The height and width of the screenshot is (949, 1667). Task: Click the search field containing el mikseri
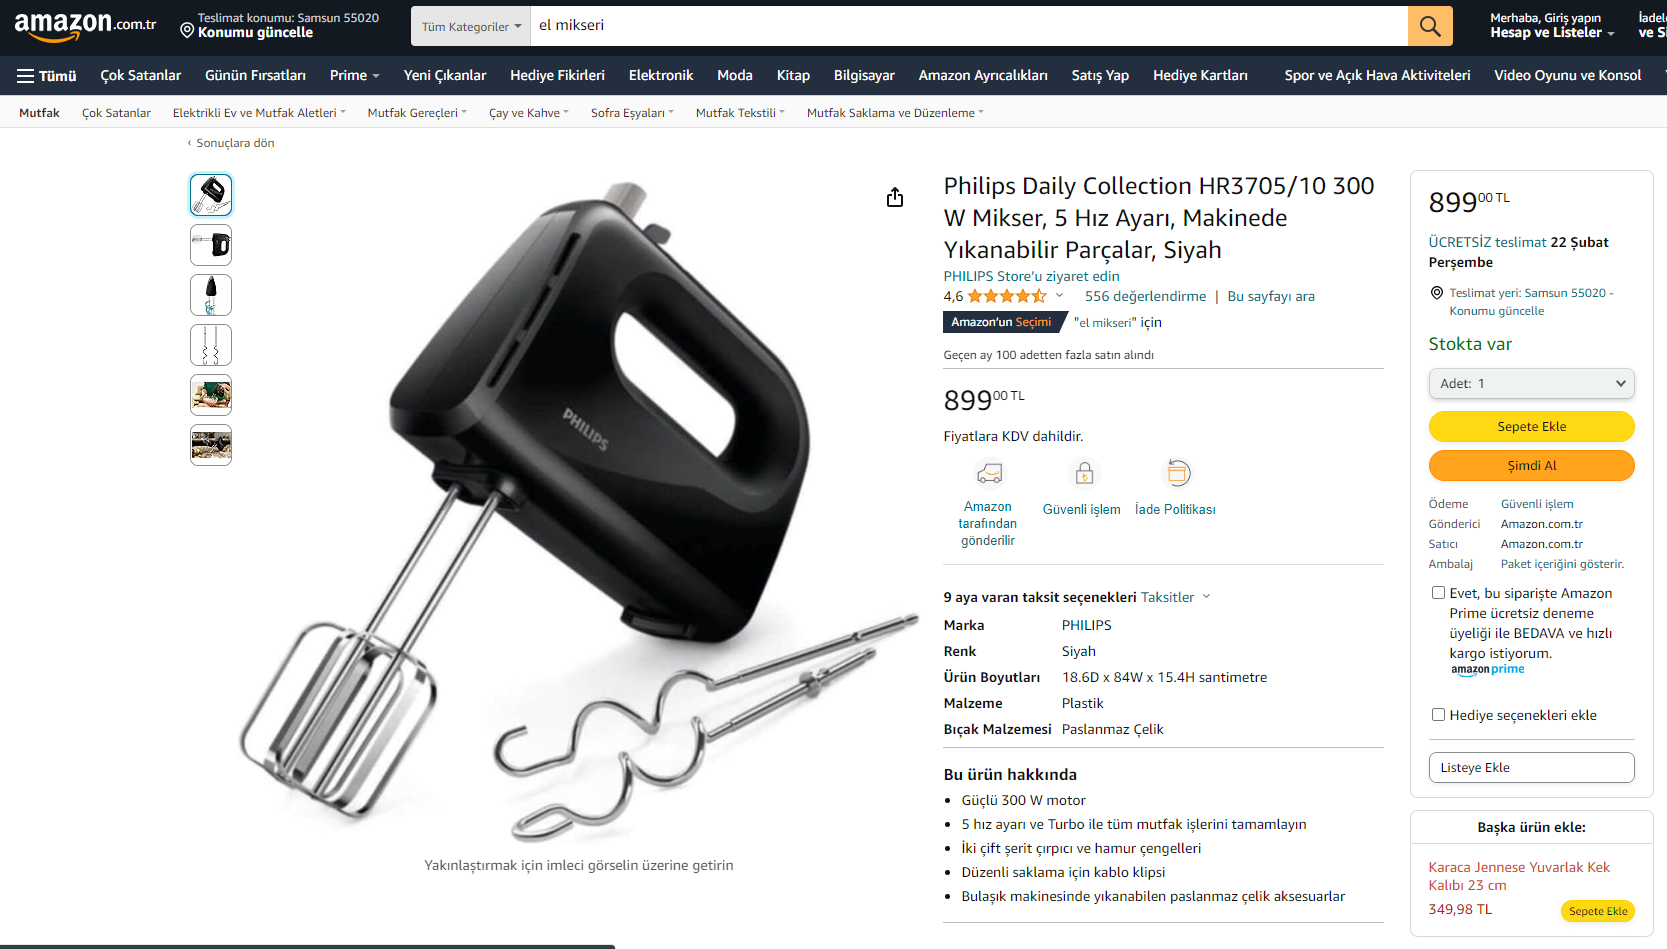[x=968, y=26]
